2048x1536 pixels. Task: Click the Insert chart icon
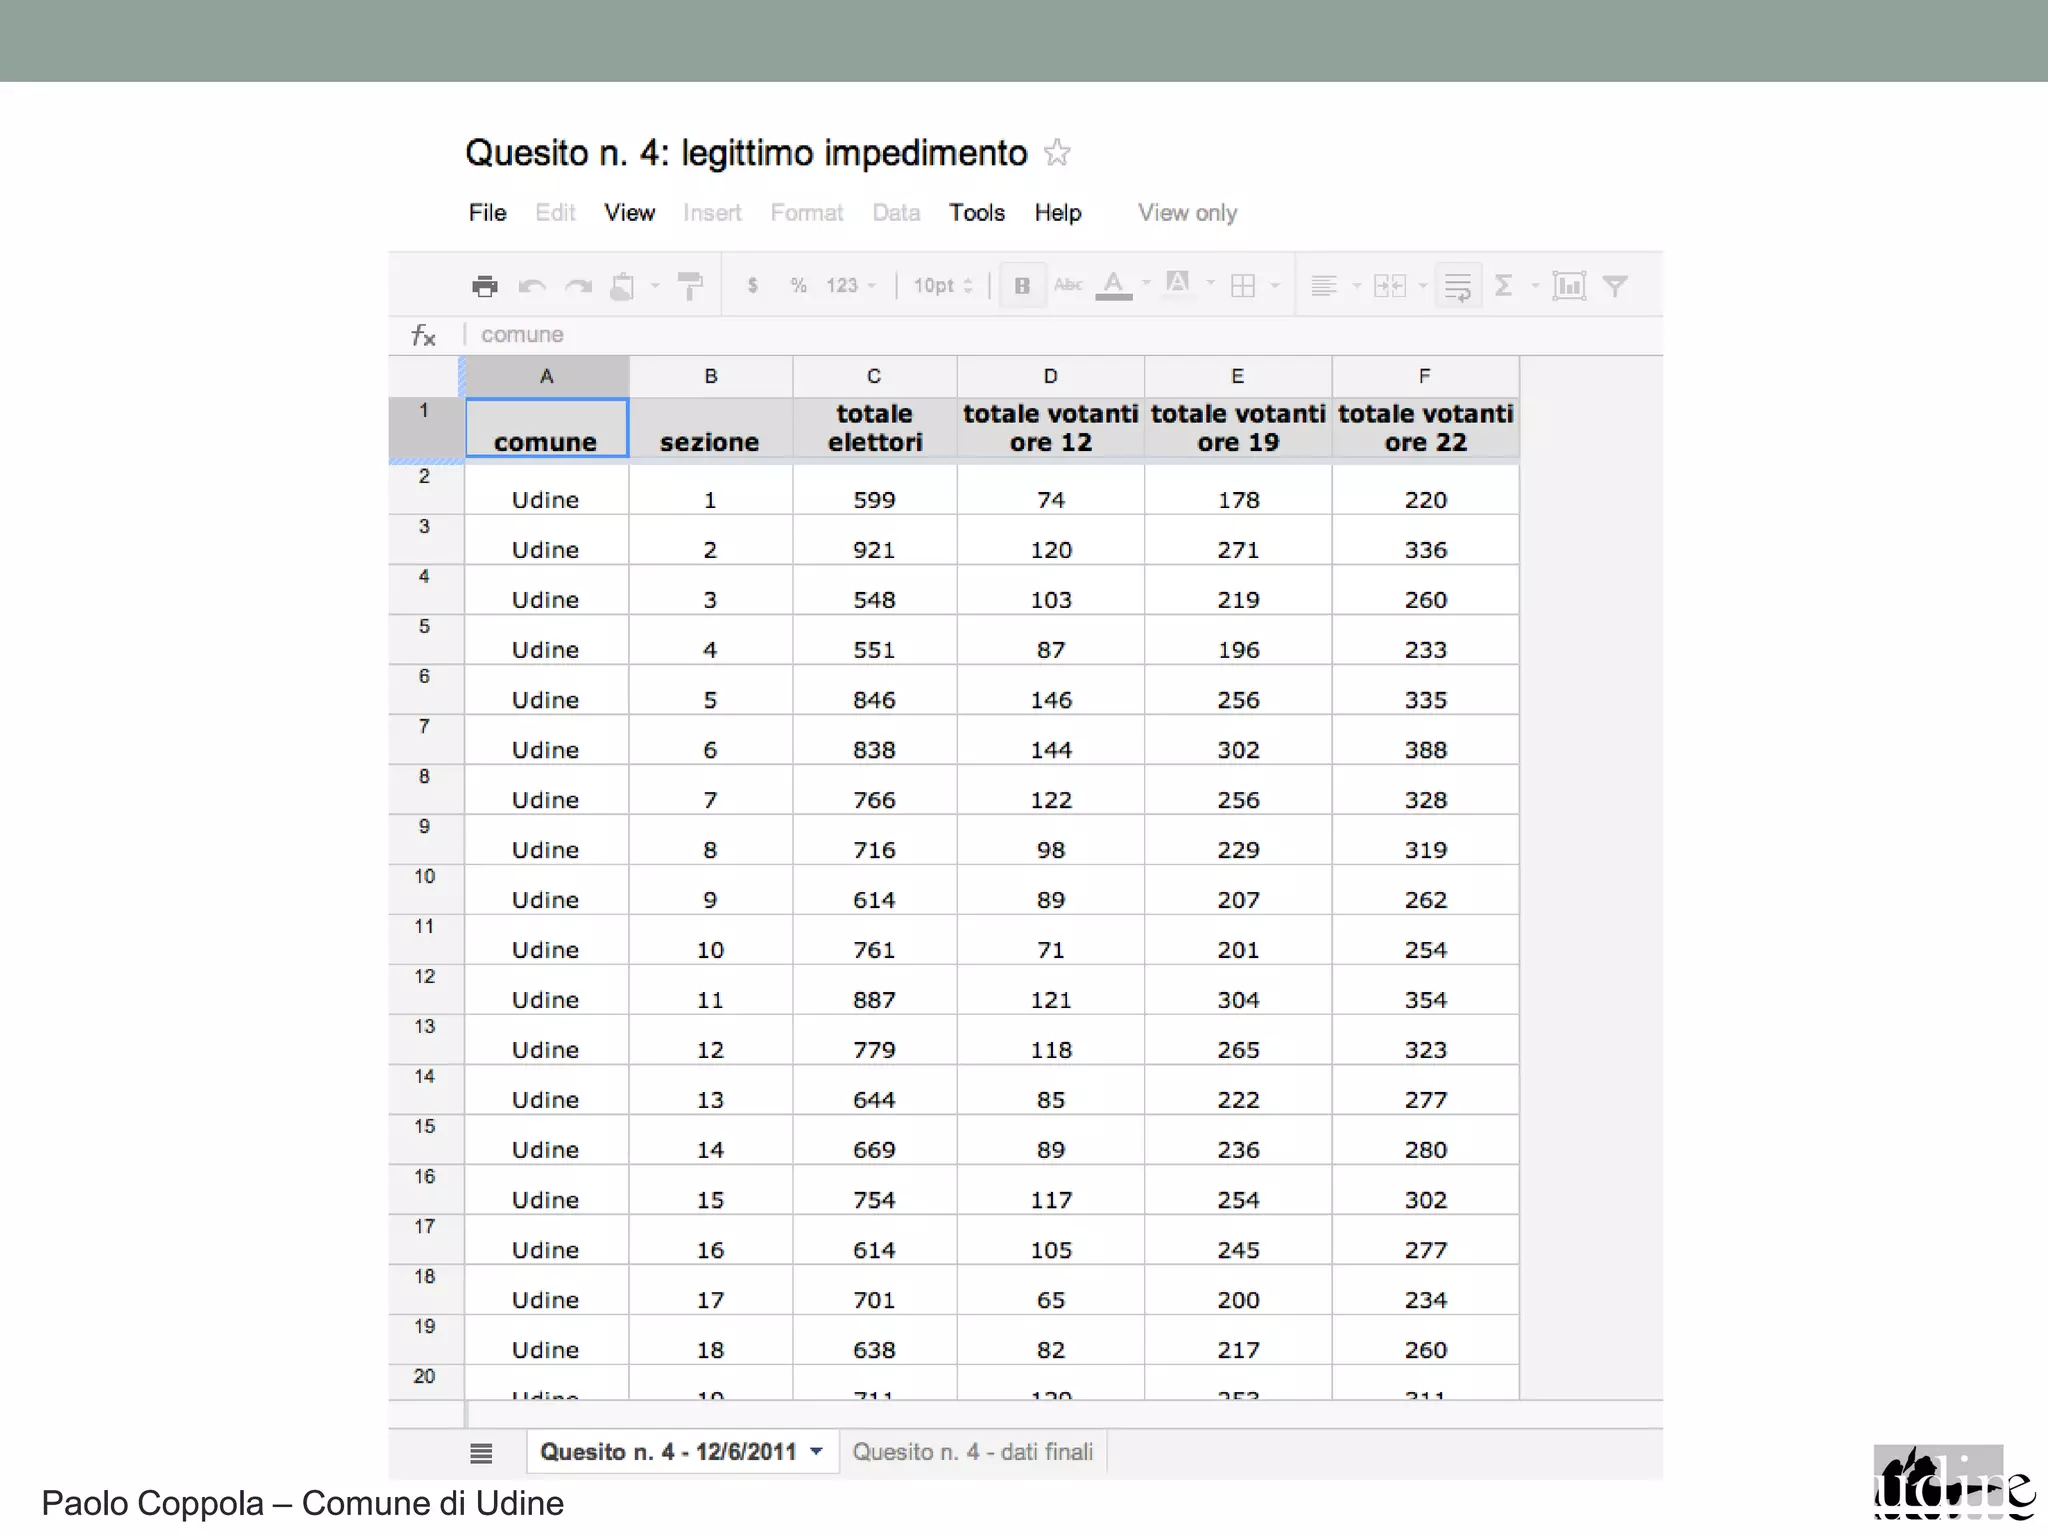pos(1568,286)
